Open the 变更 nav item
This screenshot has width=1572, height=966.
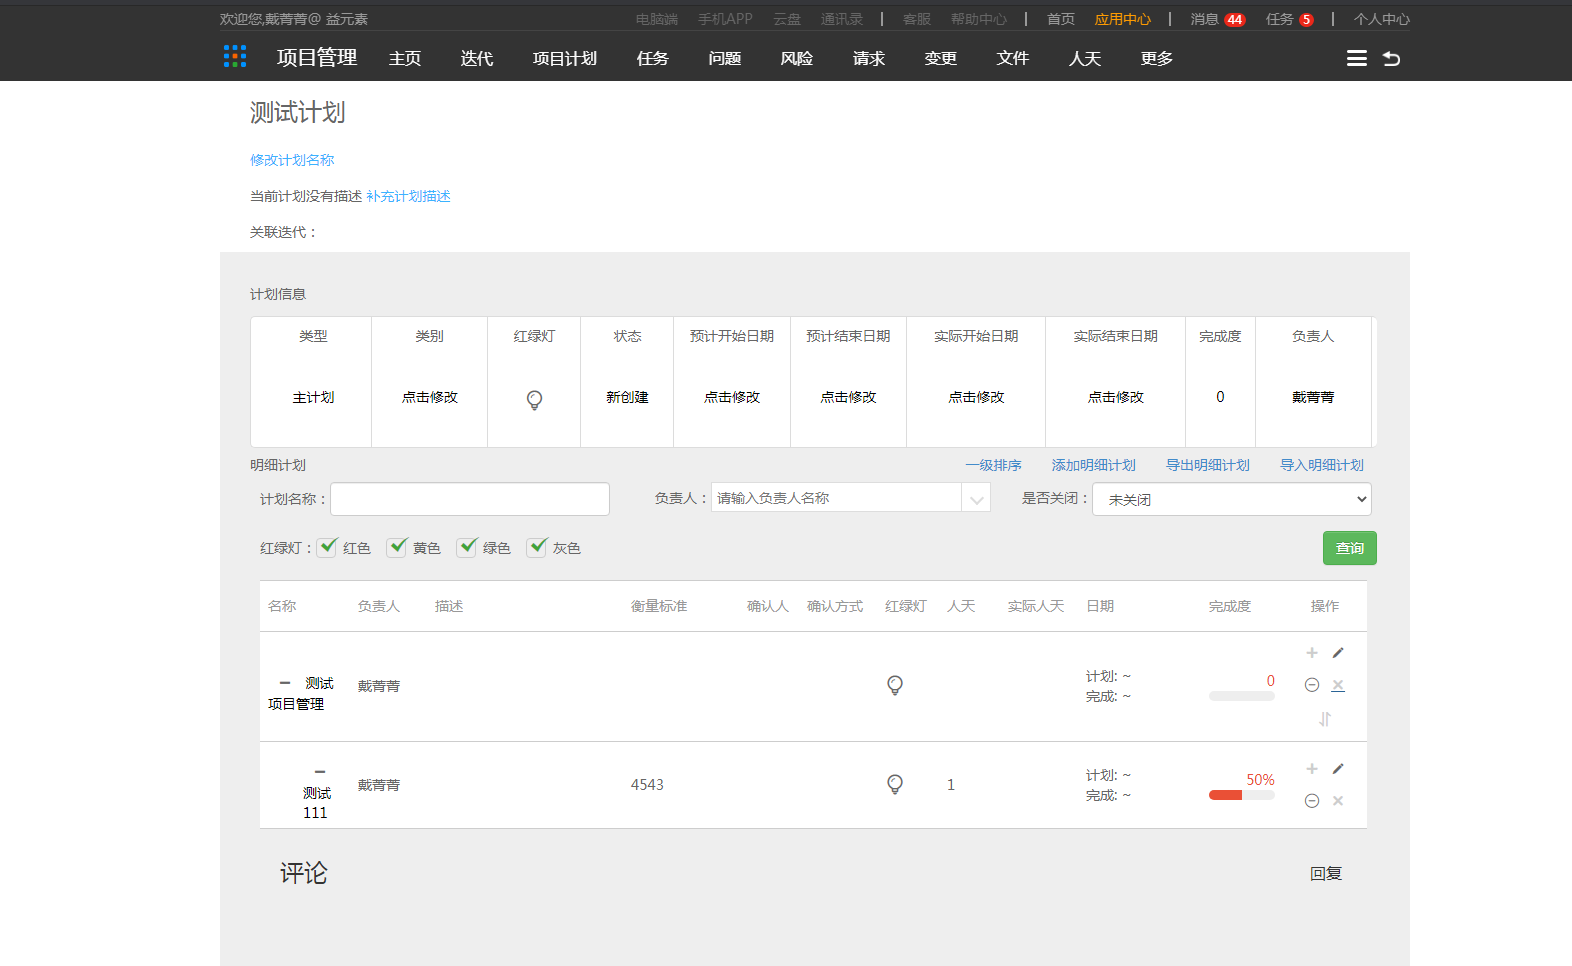941,58
